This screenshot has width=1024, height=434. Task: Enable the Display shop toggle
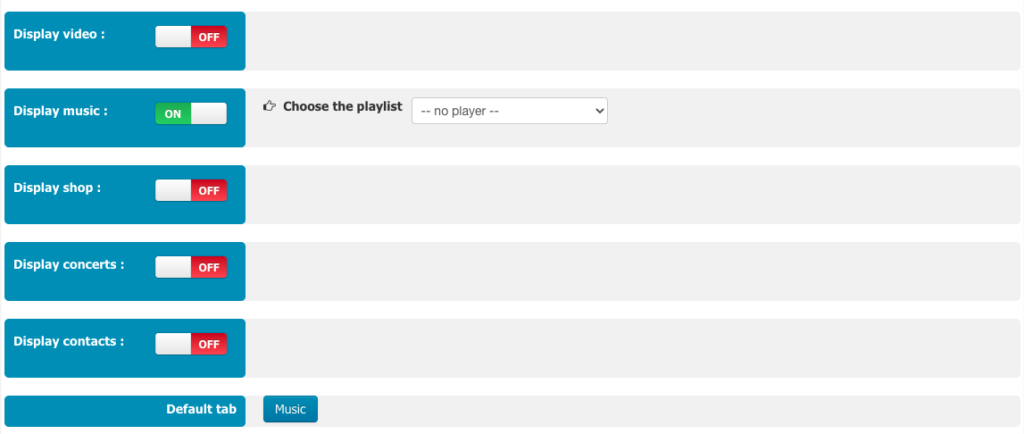pos(191,191)
